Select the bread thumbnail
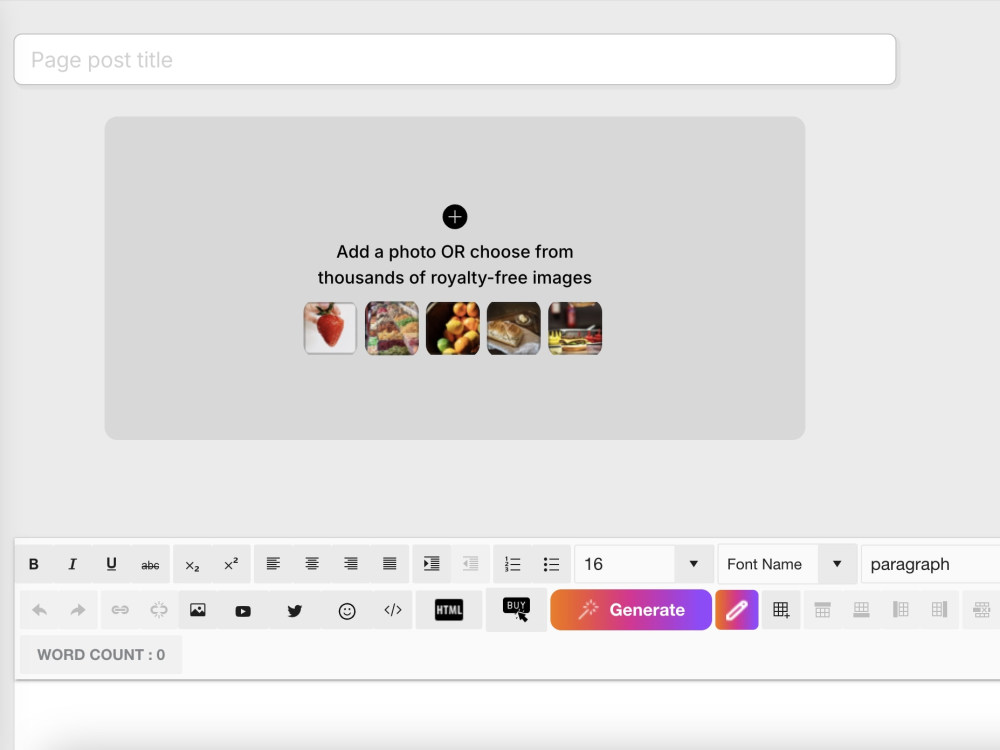 pos(513,328)
